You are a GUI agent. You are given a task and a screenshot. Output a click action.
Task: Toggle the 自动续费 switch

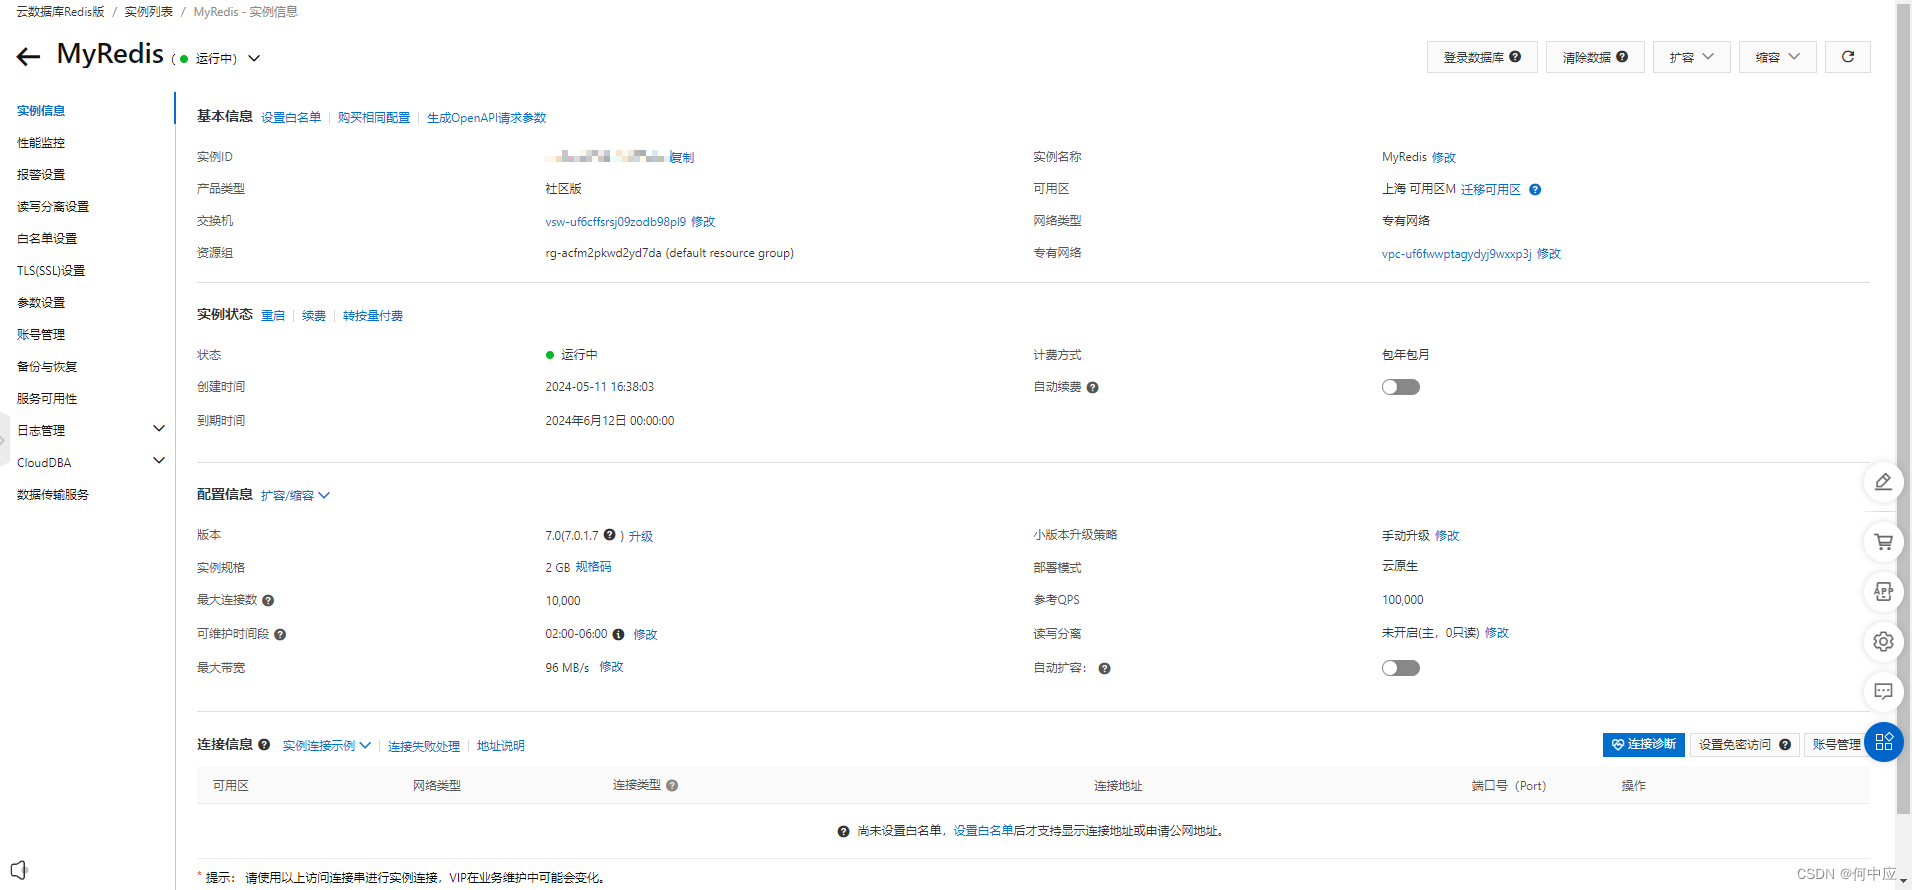[1400, 388]
